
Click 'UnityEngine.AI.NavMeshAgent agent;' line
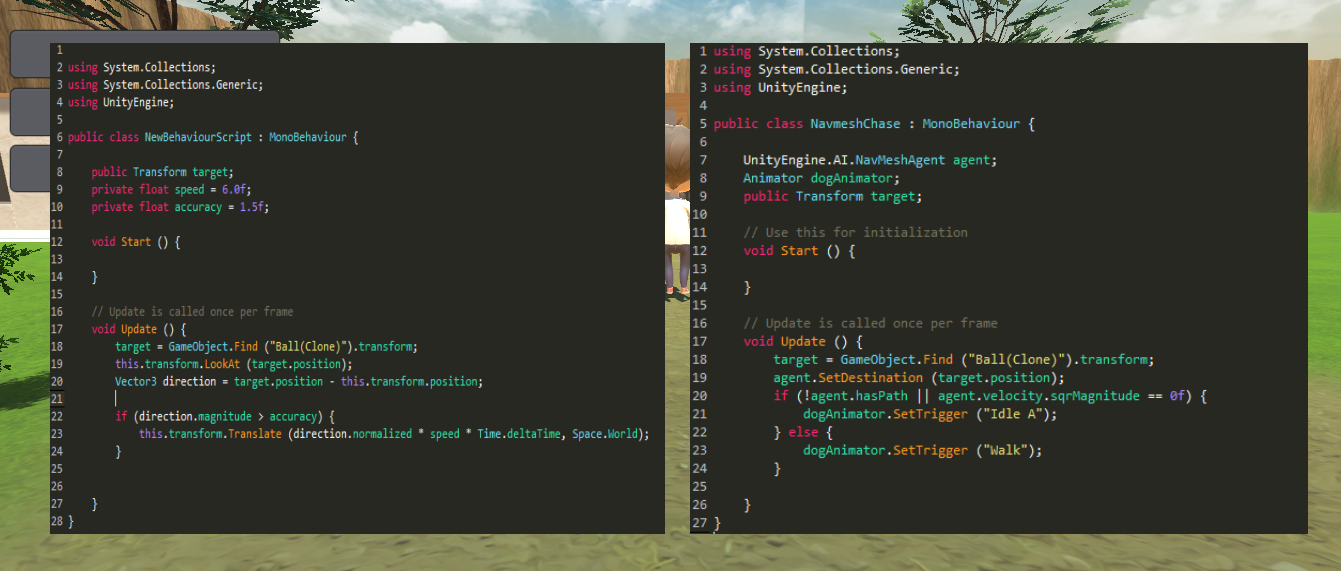pos(870,160)
